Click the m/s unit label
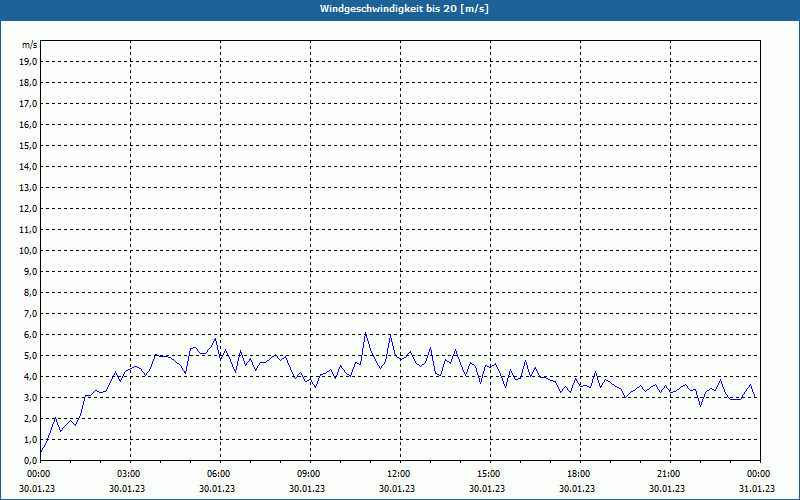 point(30,45)
